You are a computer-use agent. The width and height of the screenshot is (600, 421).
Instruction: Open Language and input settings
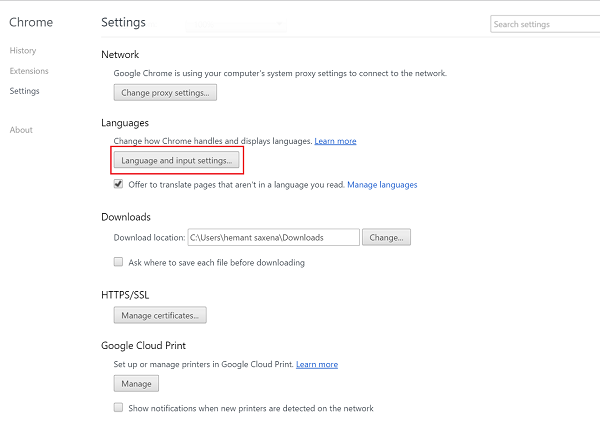coord(176,160)
